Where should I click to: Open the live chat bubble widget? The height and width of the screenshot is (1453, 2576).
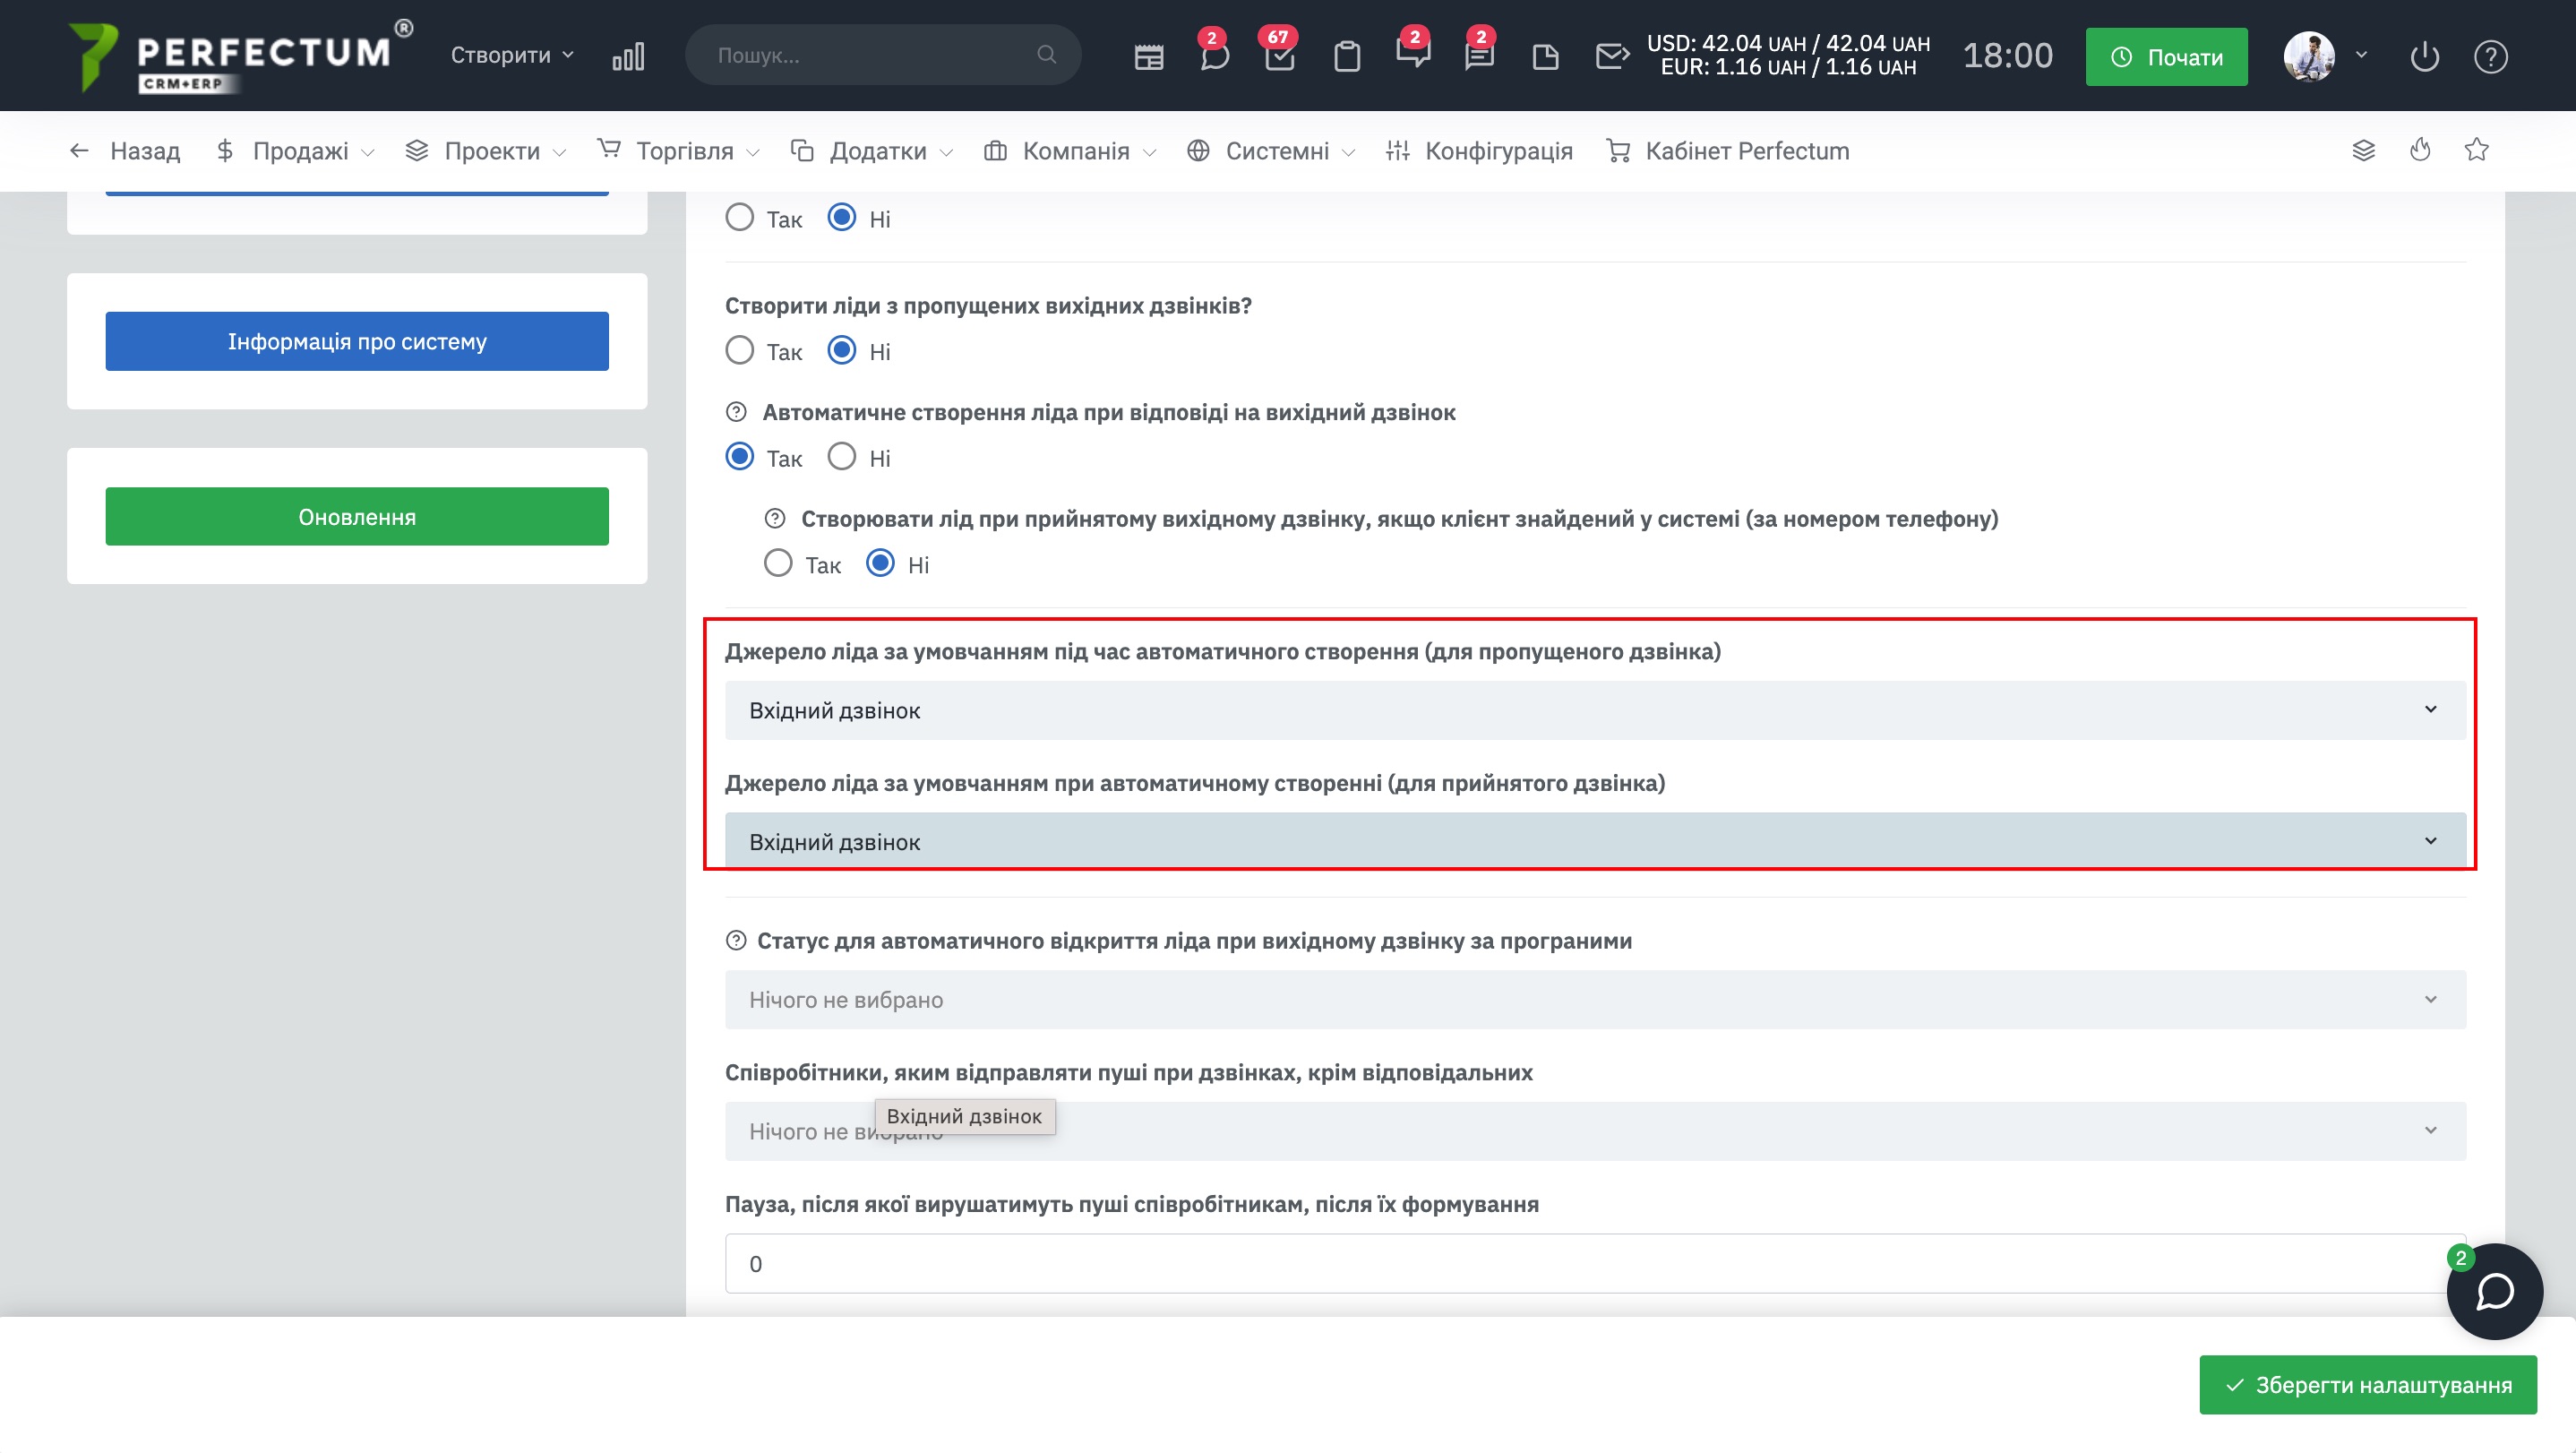tap(2494, 1291)
